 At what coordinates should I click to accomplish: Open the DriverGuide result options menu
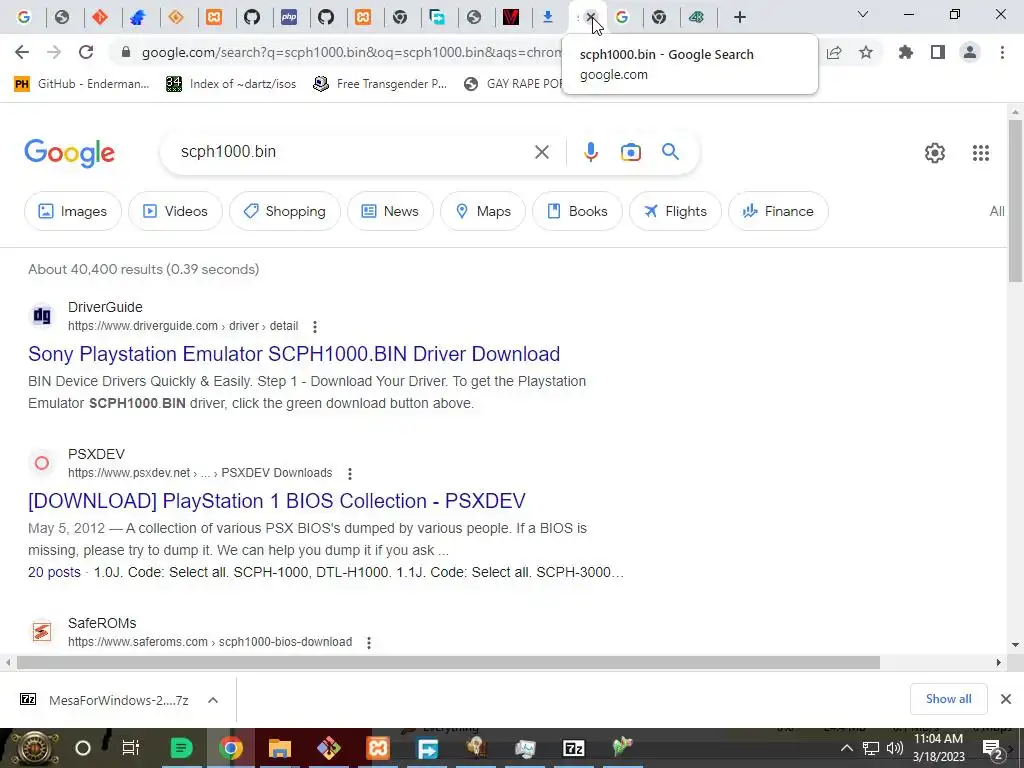click(x=315, y=327)
